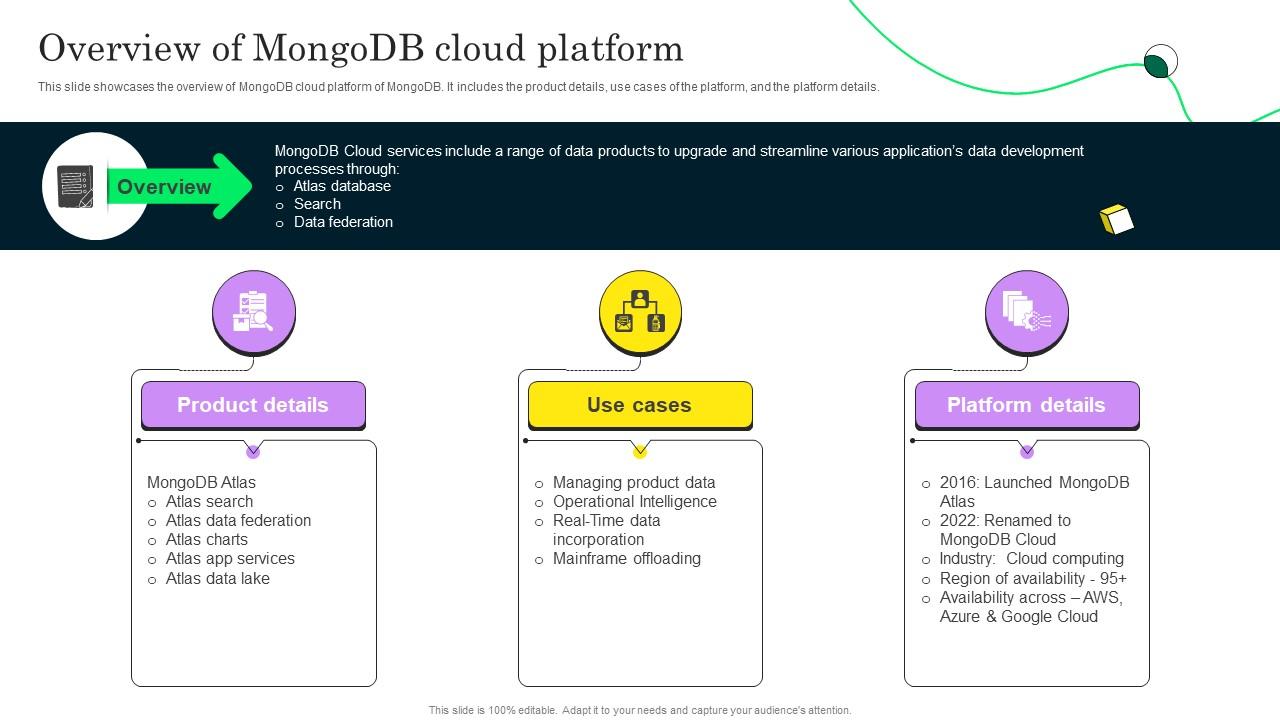Click the Overview document icon

(76, 187)
